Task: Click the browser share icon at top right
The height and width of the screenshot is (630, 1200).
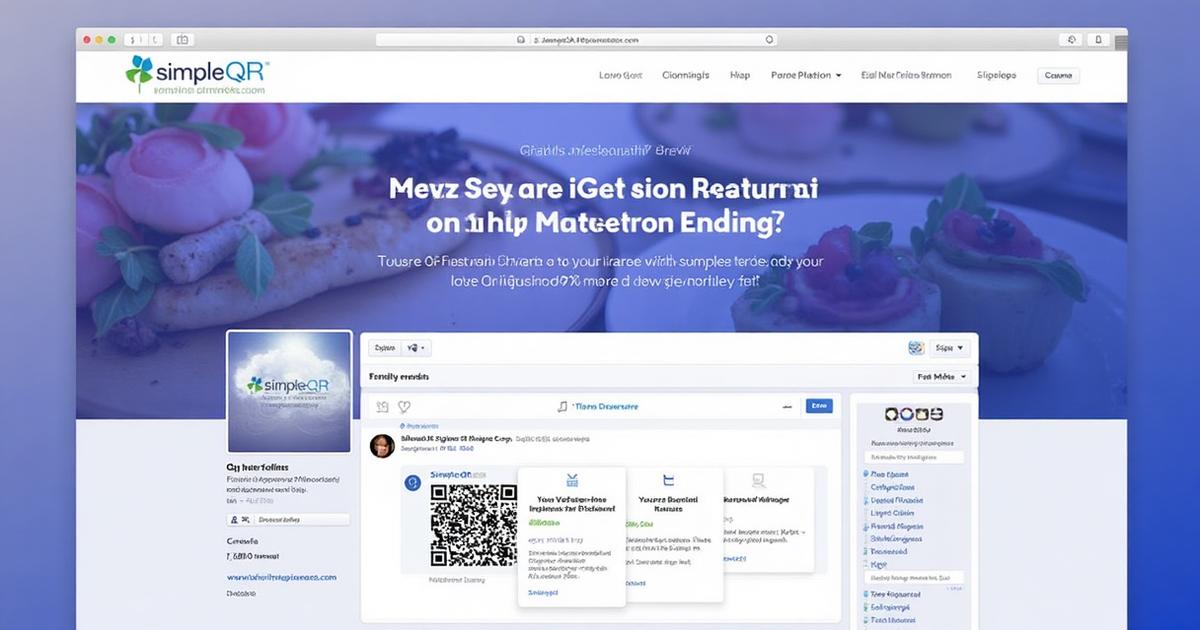Action: coord(1098,40)
